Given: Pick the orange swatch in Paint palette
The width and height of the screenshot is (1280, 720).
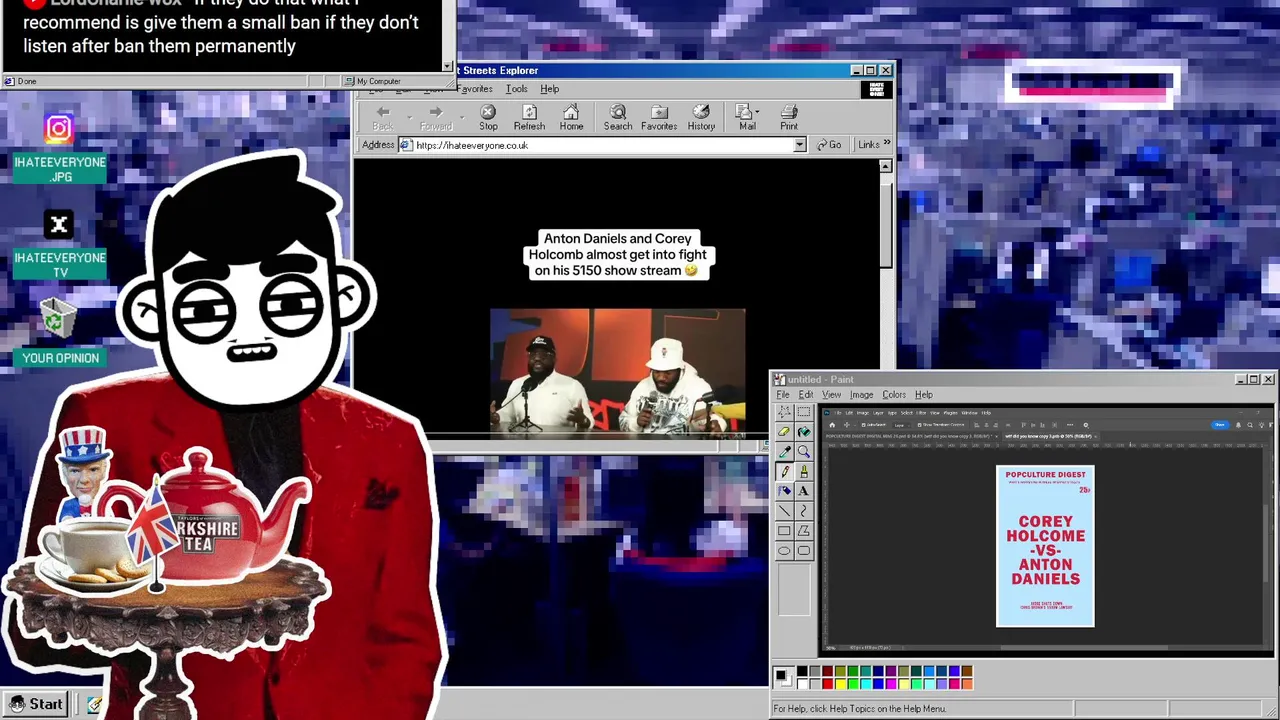Looking at the screenshot, I should click(966, 684).
